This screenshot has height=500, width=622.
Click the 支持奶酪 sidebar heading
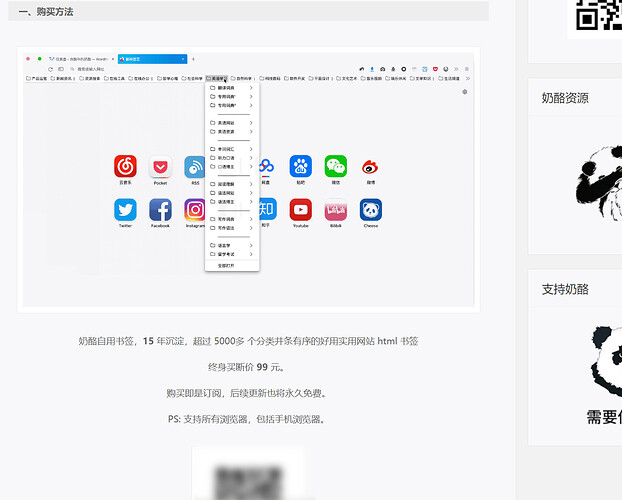click(x=565, y=289)
